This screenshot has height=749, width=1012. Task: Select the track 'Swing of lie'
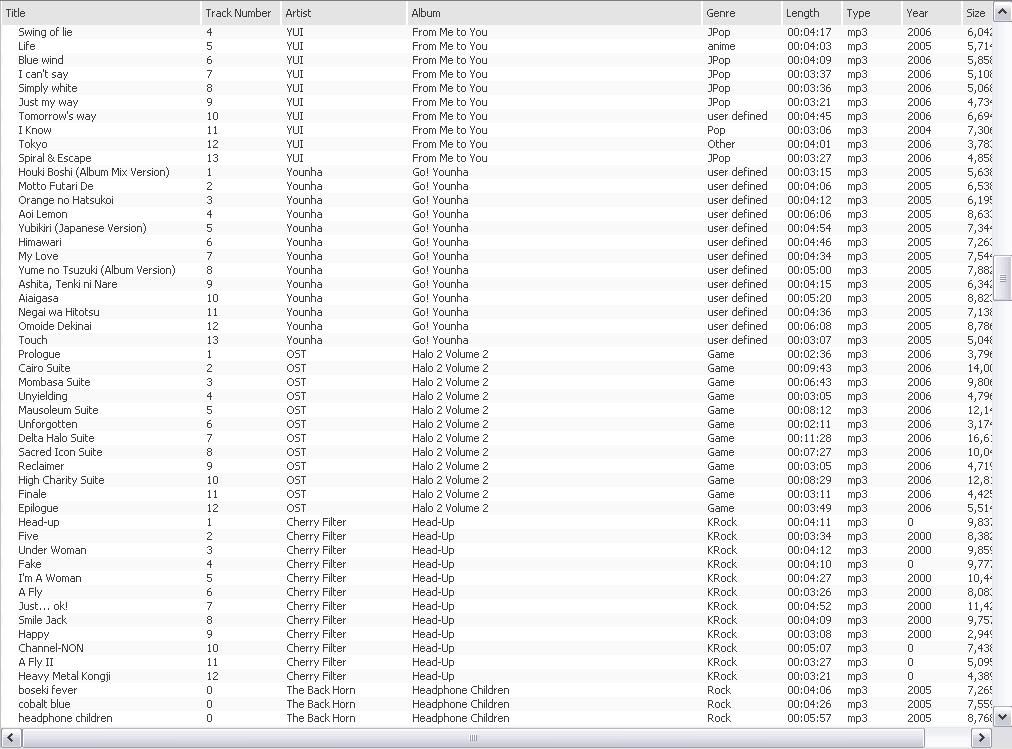[x=45, y=32]
